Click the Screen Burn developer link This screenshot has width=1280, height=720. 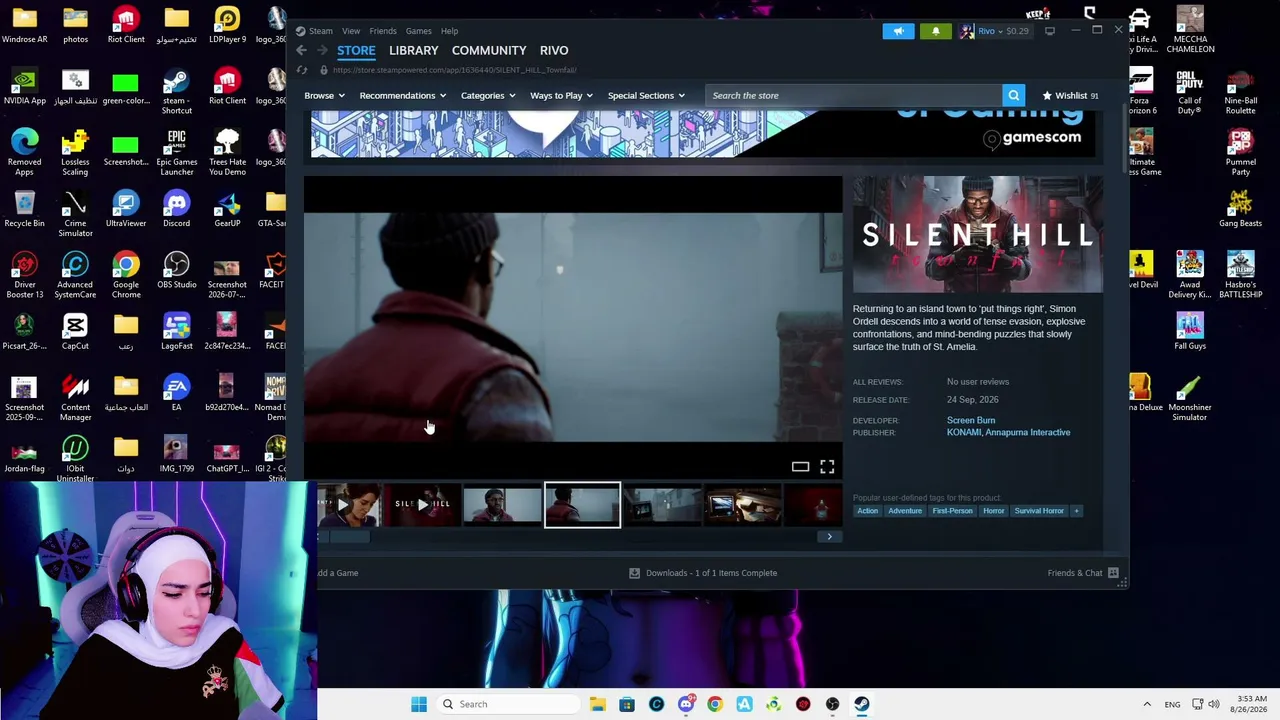971,420
